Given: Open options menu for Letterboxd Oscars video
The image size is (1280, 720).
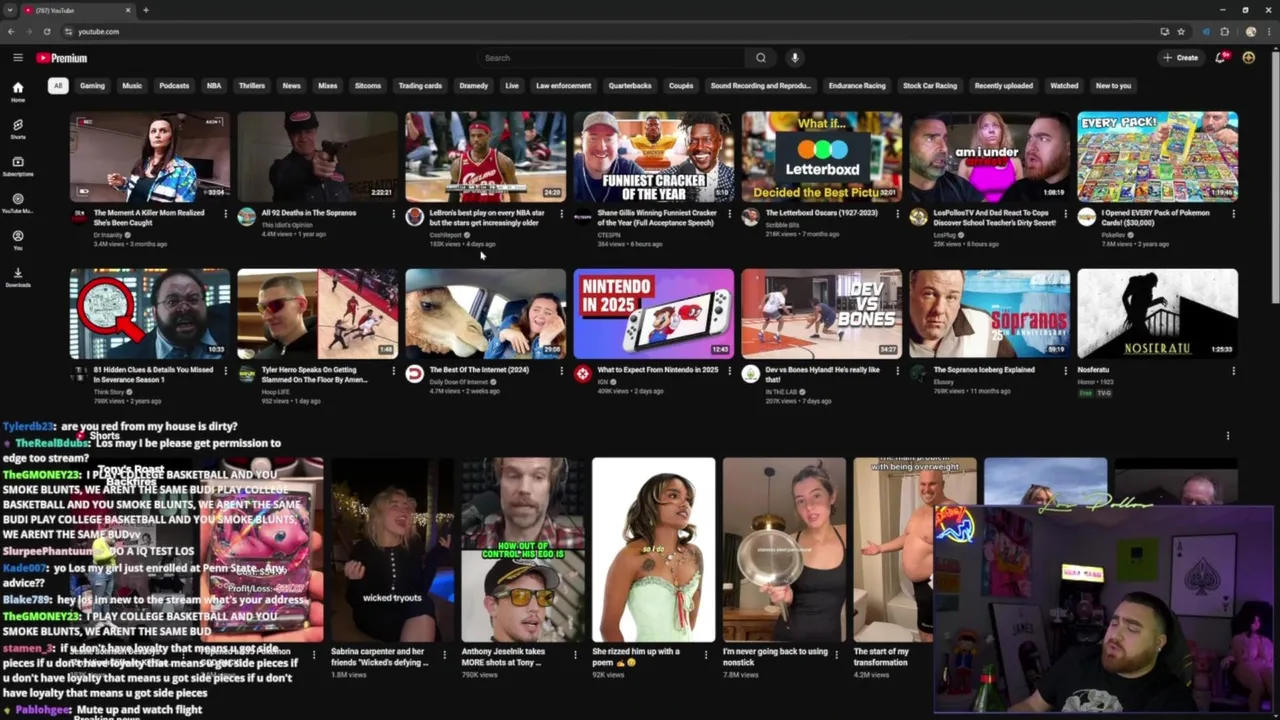Looking at the screenshot, I should (x=897, y=214).
